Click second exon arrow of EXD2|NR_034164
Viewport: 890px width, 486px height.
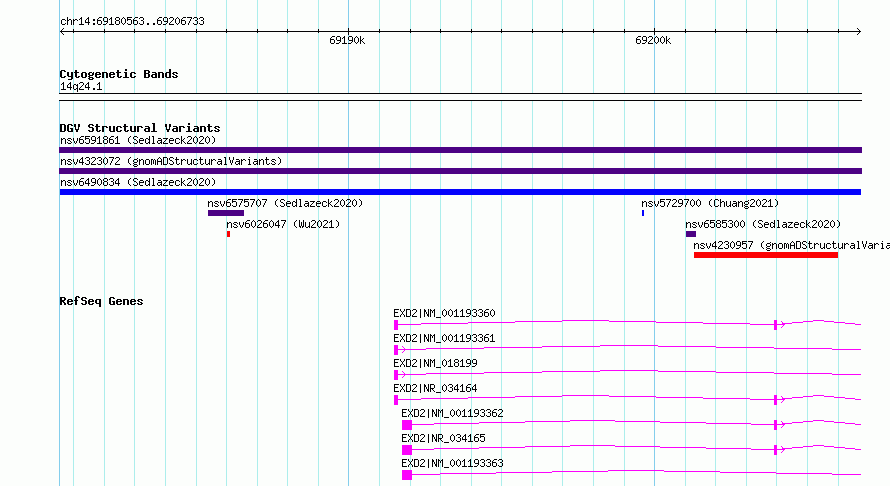[779, 400]
